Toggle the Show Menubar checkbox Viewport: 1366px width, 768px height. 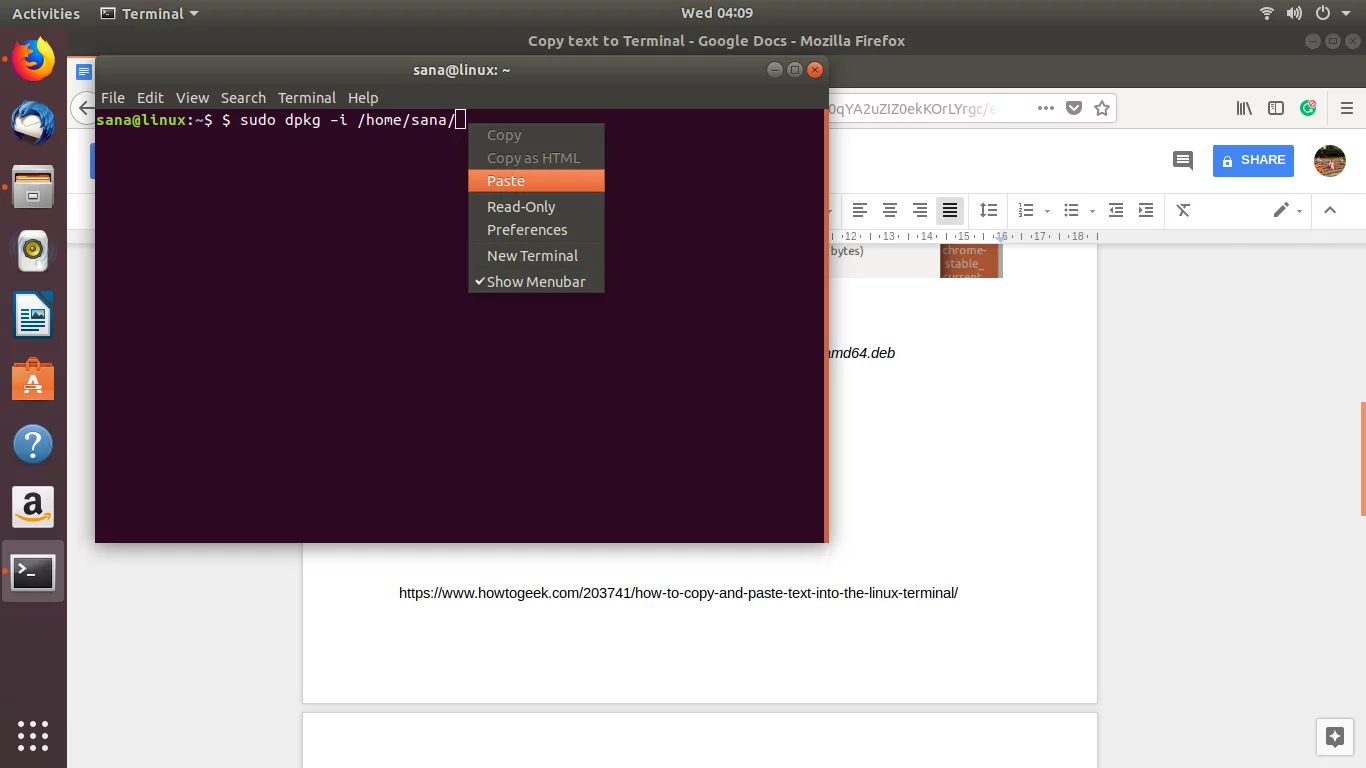[535, 282]
